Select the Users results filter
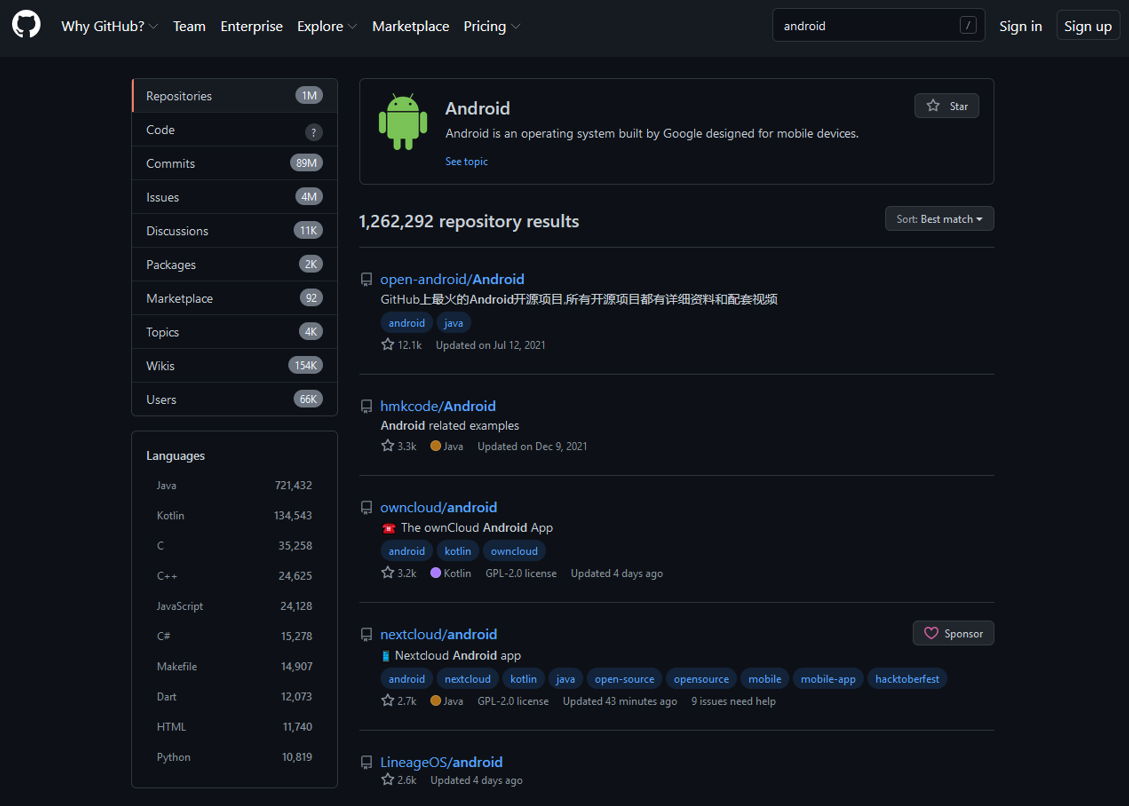The height and width of the screenshot is (806, 1129). click(x=235, y=400)
